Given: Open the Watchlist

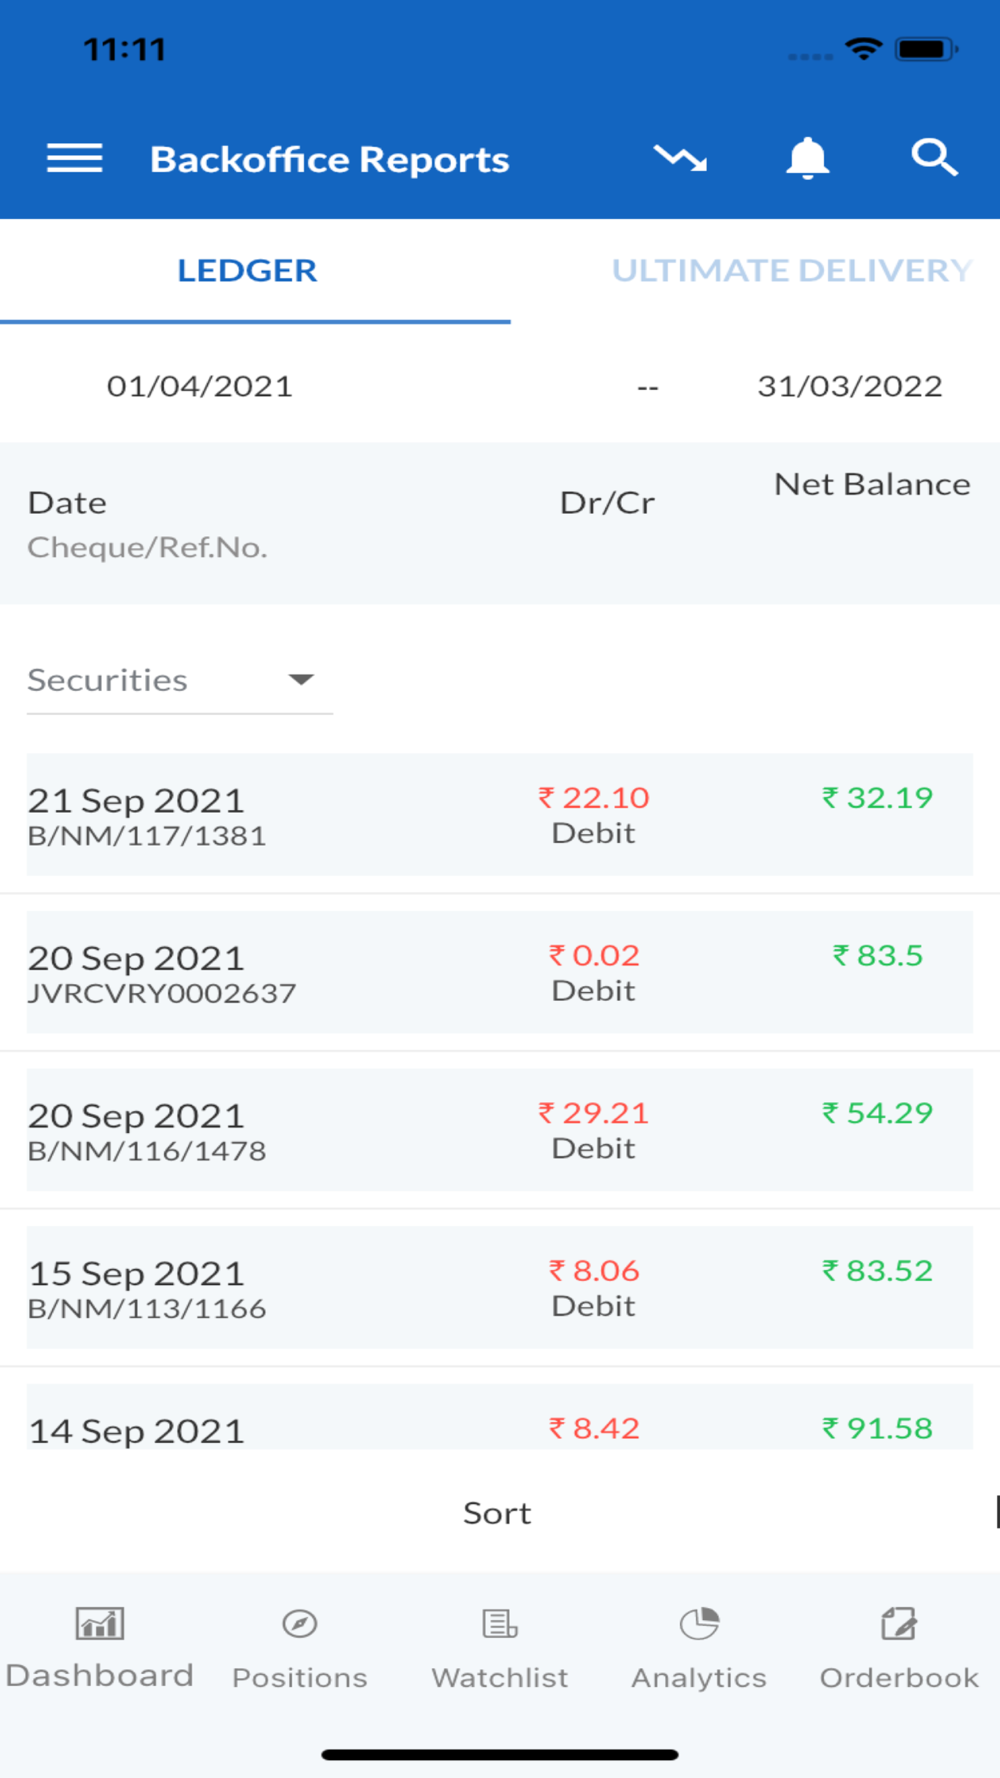Looking at the screenshot, I should [500, 1649].
